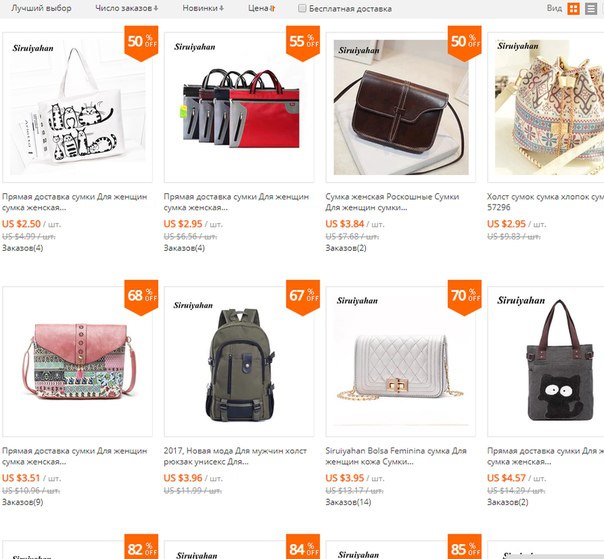604x559 pixels.
Task: Switch to list view icon
Action: coord(591,8)
